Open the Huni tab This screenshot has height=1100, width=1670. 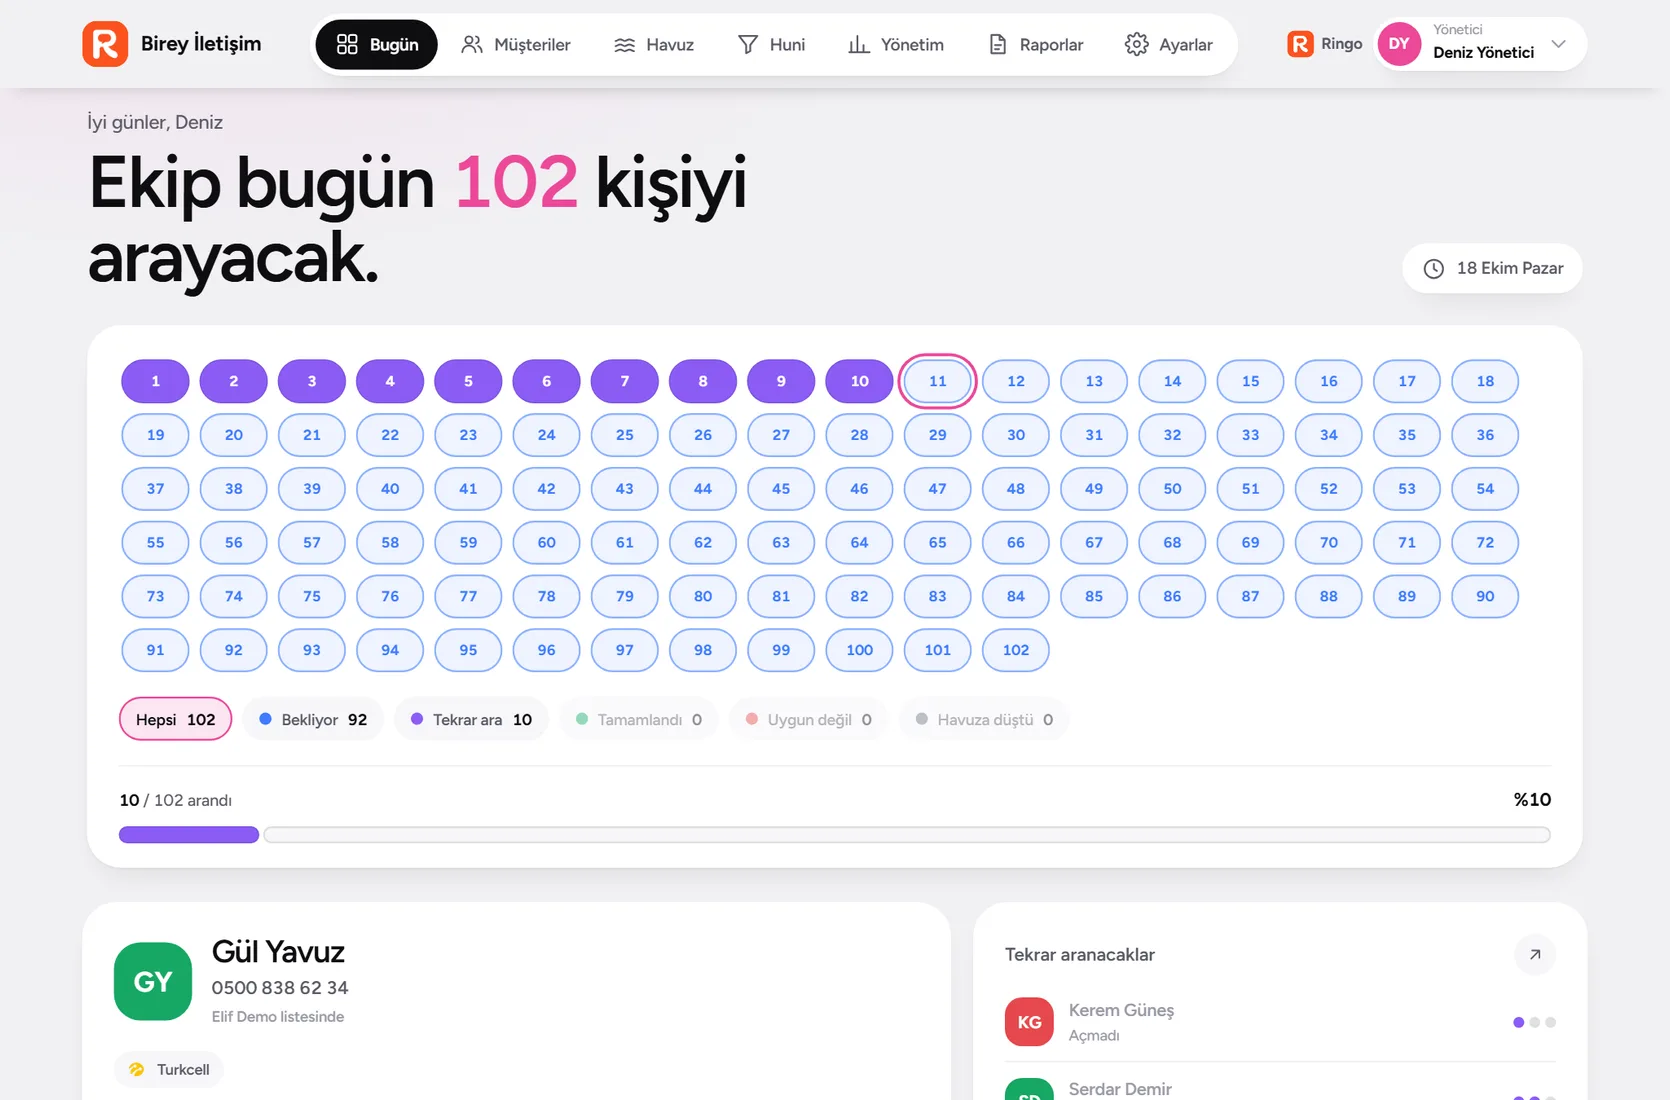click(771, 44)
